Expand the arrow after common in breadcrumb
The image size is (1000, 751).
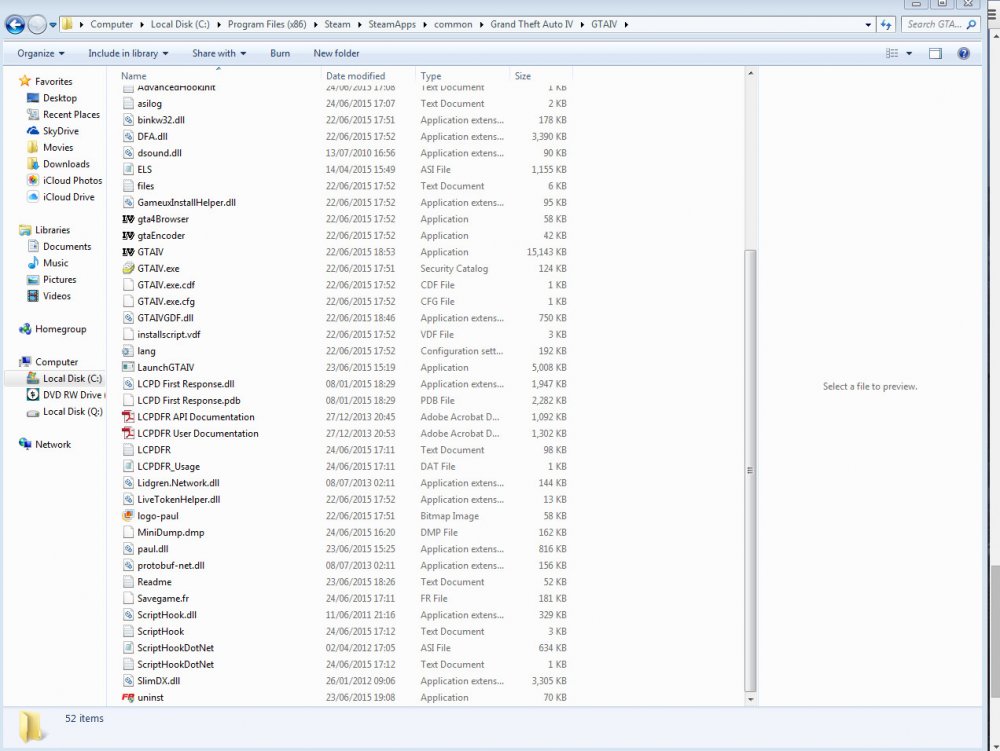[481, 25]
